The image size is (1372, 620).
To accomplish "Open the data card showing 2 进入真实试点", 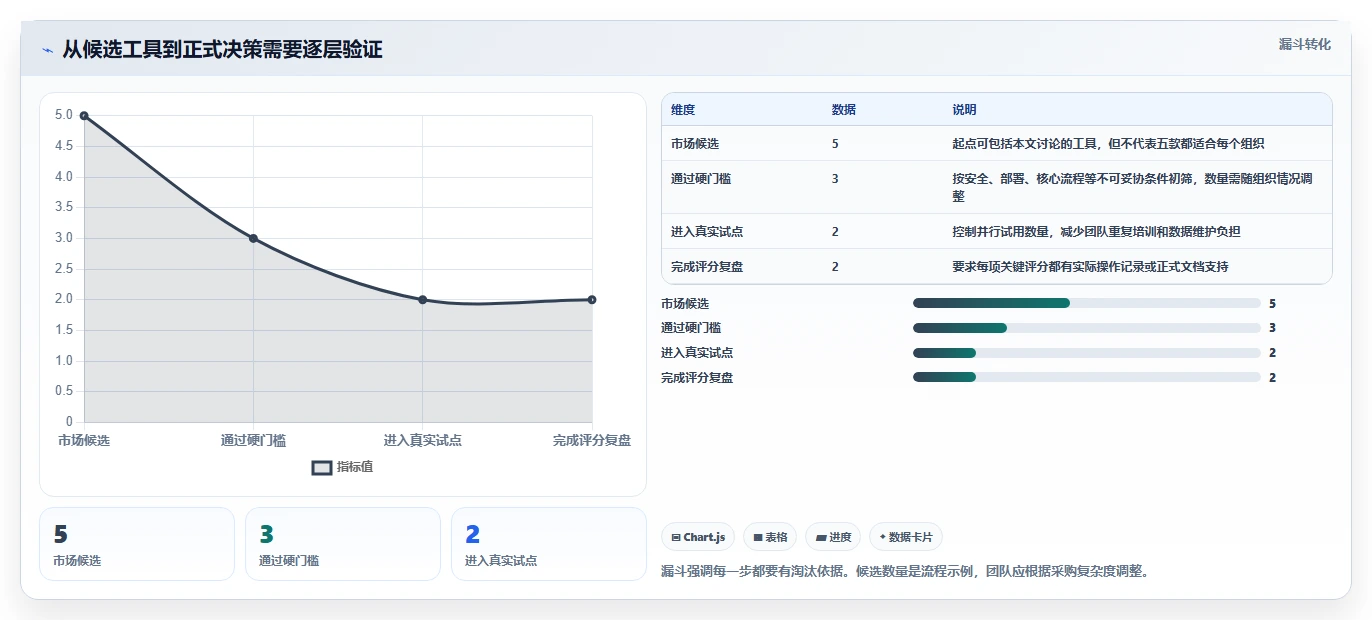I will pos(549,544).
